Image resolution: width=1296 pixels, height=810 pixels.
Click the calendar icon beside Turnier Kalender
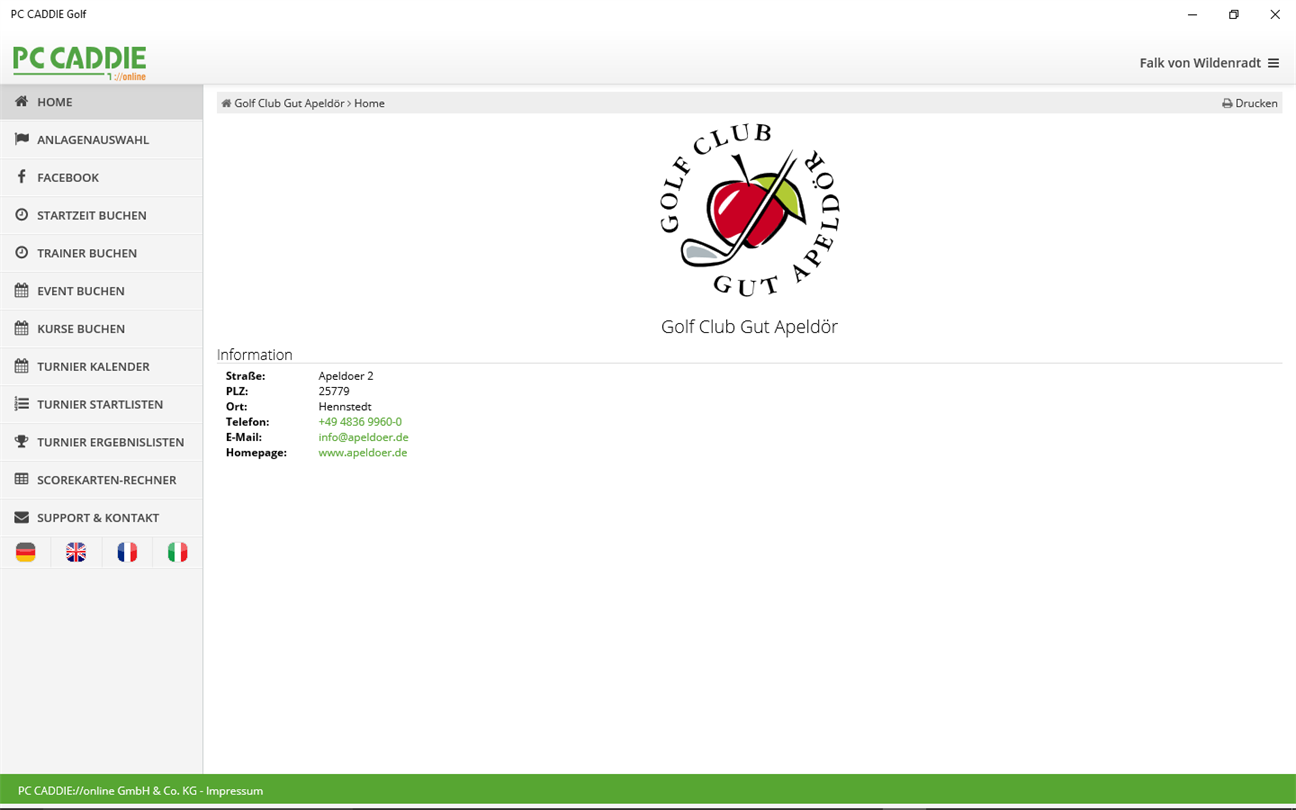point(21,366)
